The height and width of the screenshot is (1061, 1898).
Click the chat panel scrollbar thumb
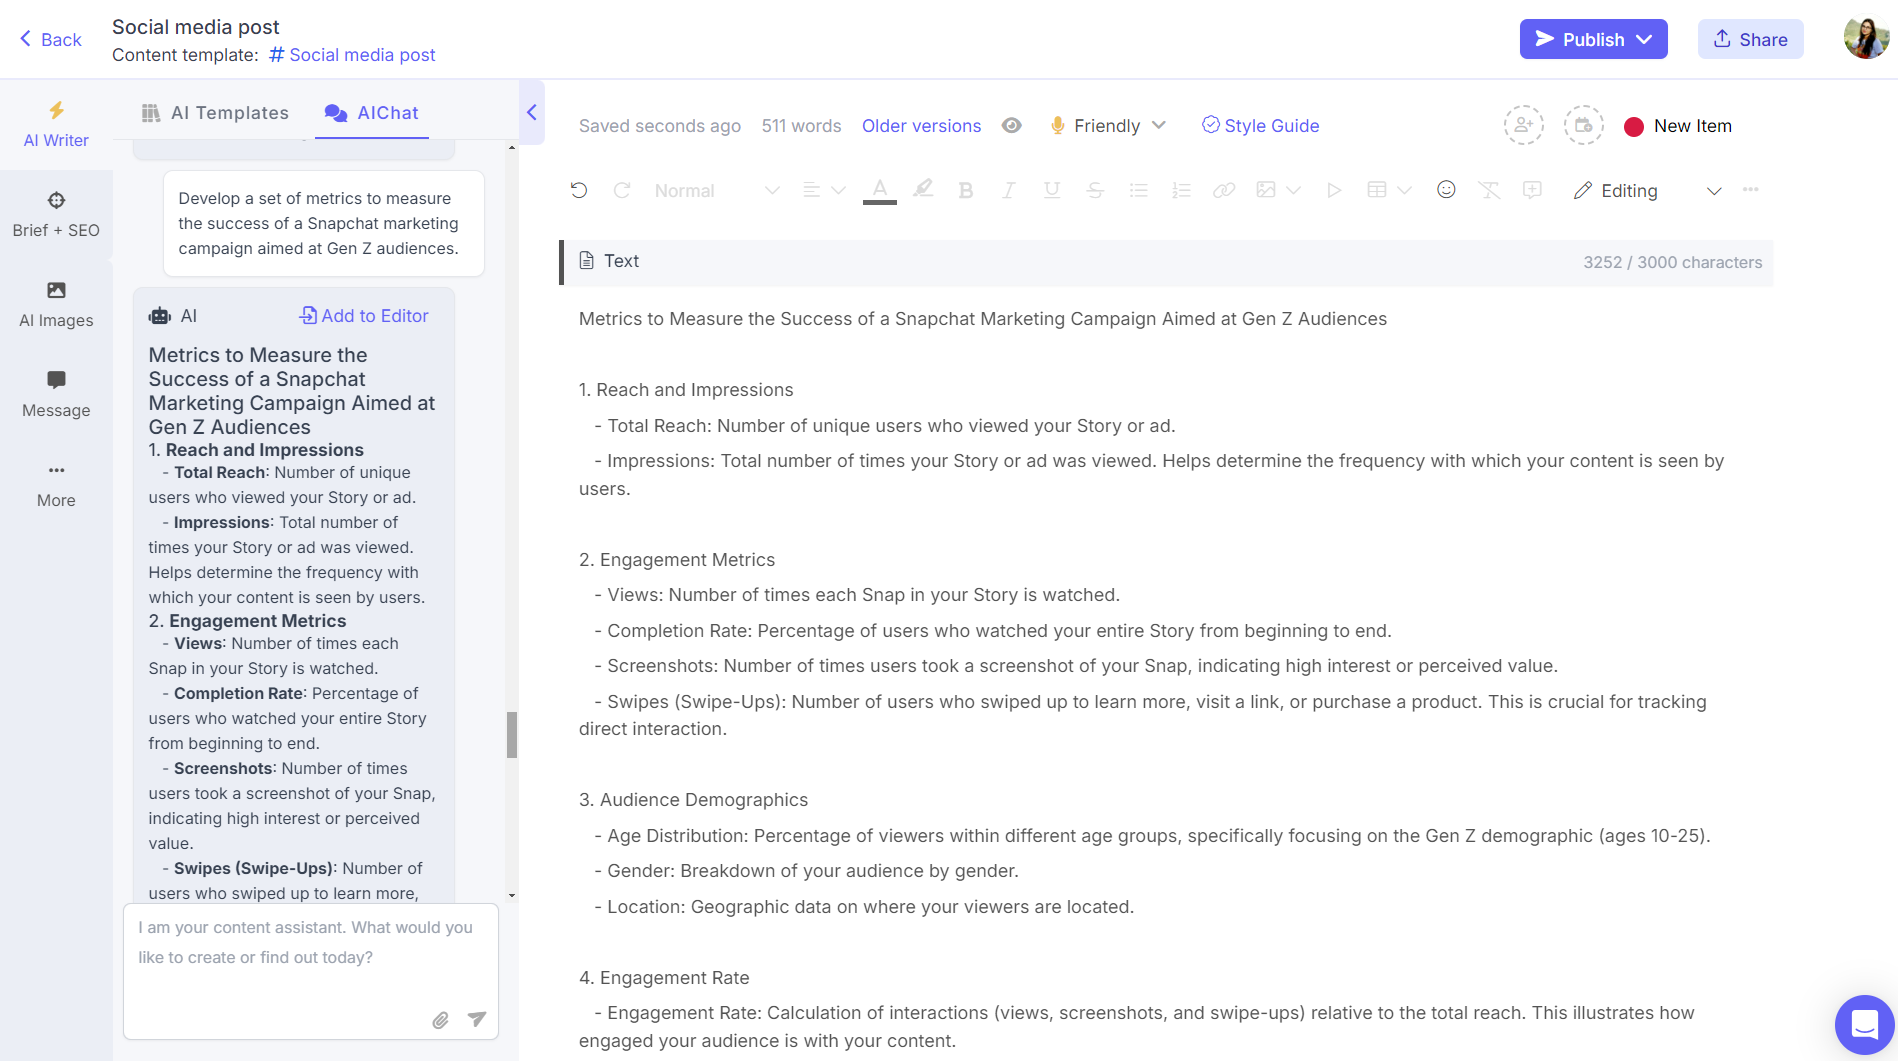512,735
